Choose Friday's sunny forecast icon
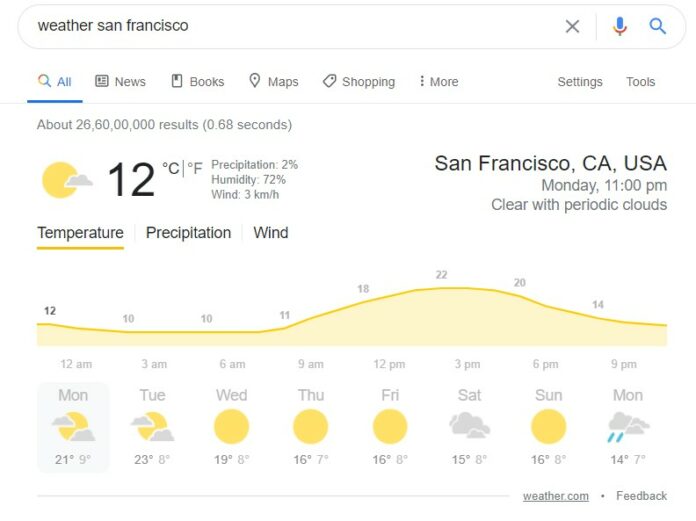Image resolution: width=696 pixels, height=521 pixels. tap(390, 427)
